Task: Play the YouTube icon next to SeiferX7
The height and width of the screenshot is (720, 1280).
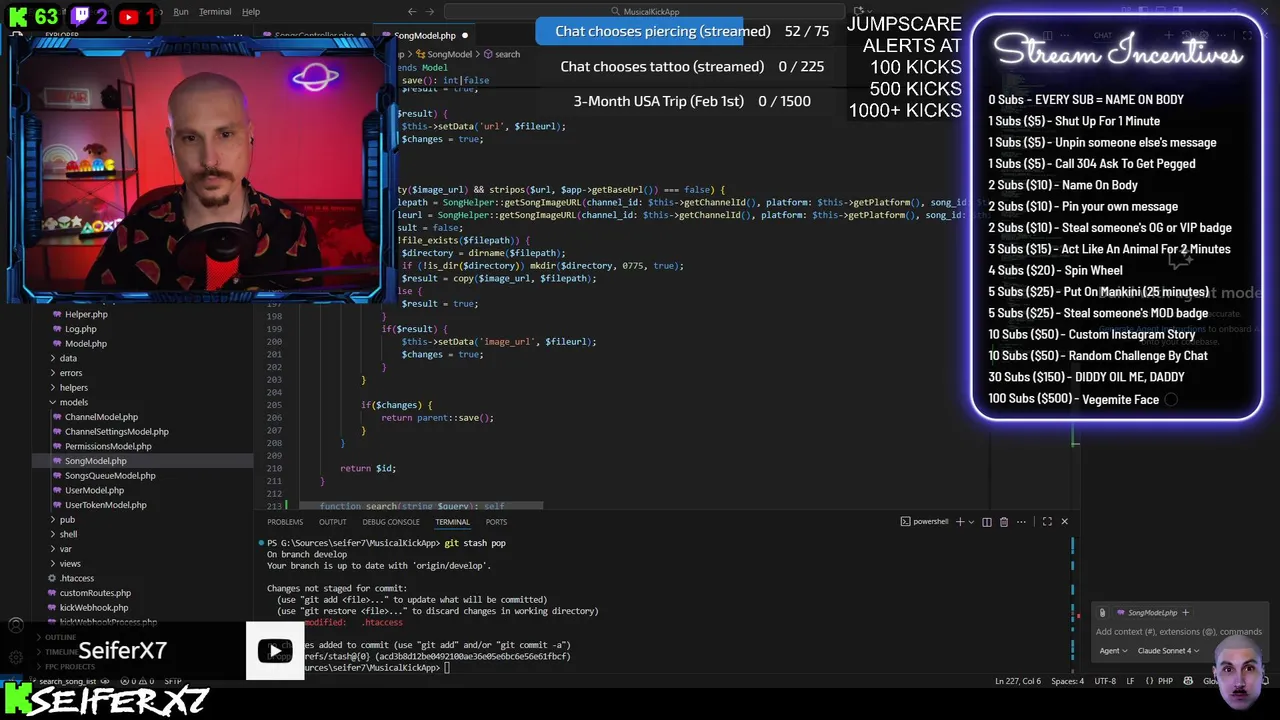Action: tap(275, 651)
